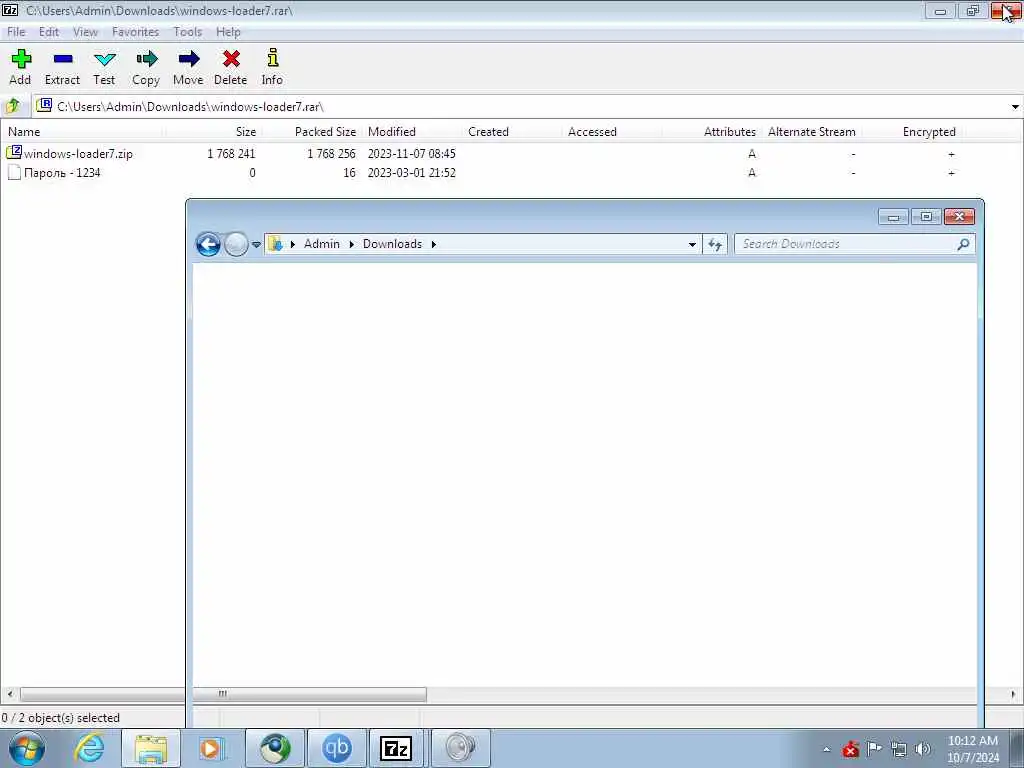Screen dimensions: 1024x768
Task: Open the Favorites menu
Action: pyautogui.click(x=135, y=32)
